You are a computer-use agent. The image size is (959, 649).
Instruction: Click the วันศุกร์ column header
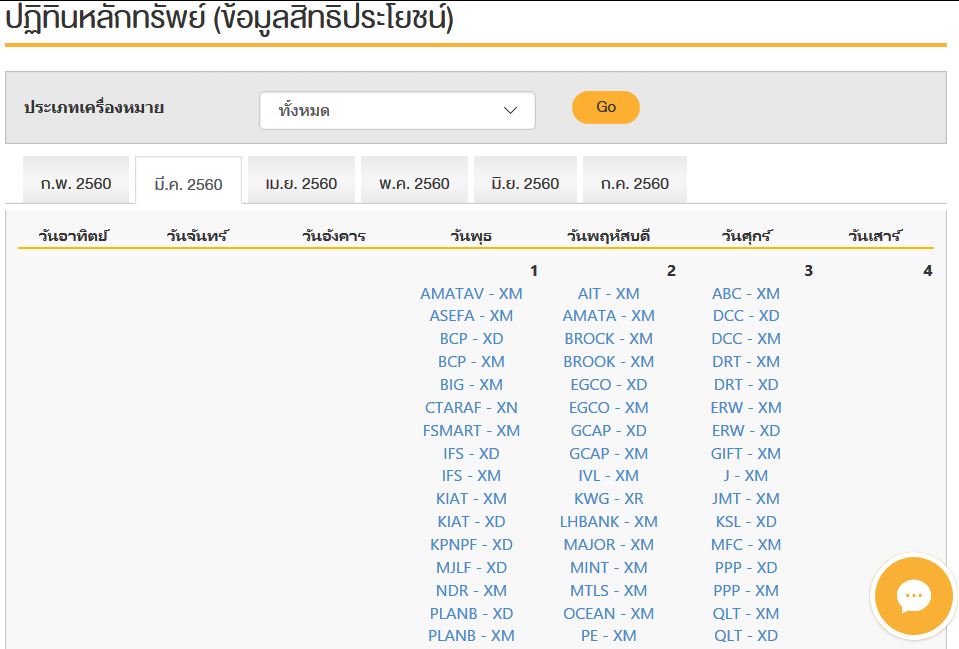746,235
